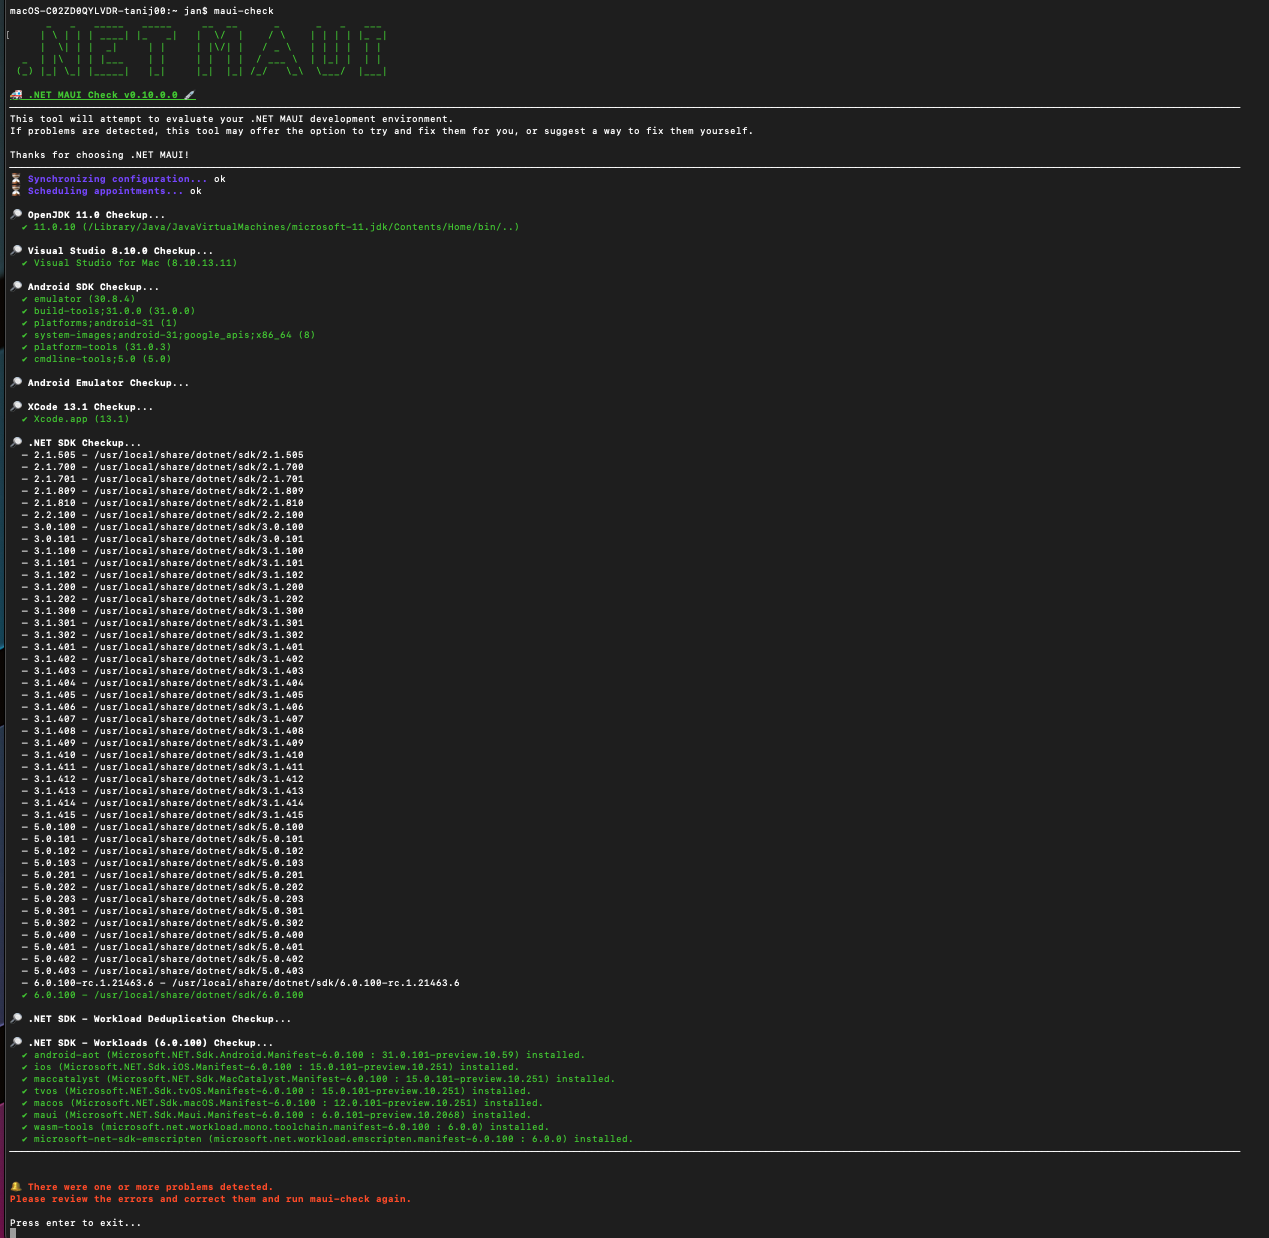This screenshot has height=1238, width=1269.
Task: Click the system-images android-31 google_apis line
Action: tap(175, 335)
